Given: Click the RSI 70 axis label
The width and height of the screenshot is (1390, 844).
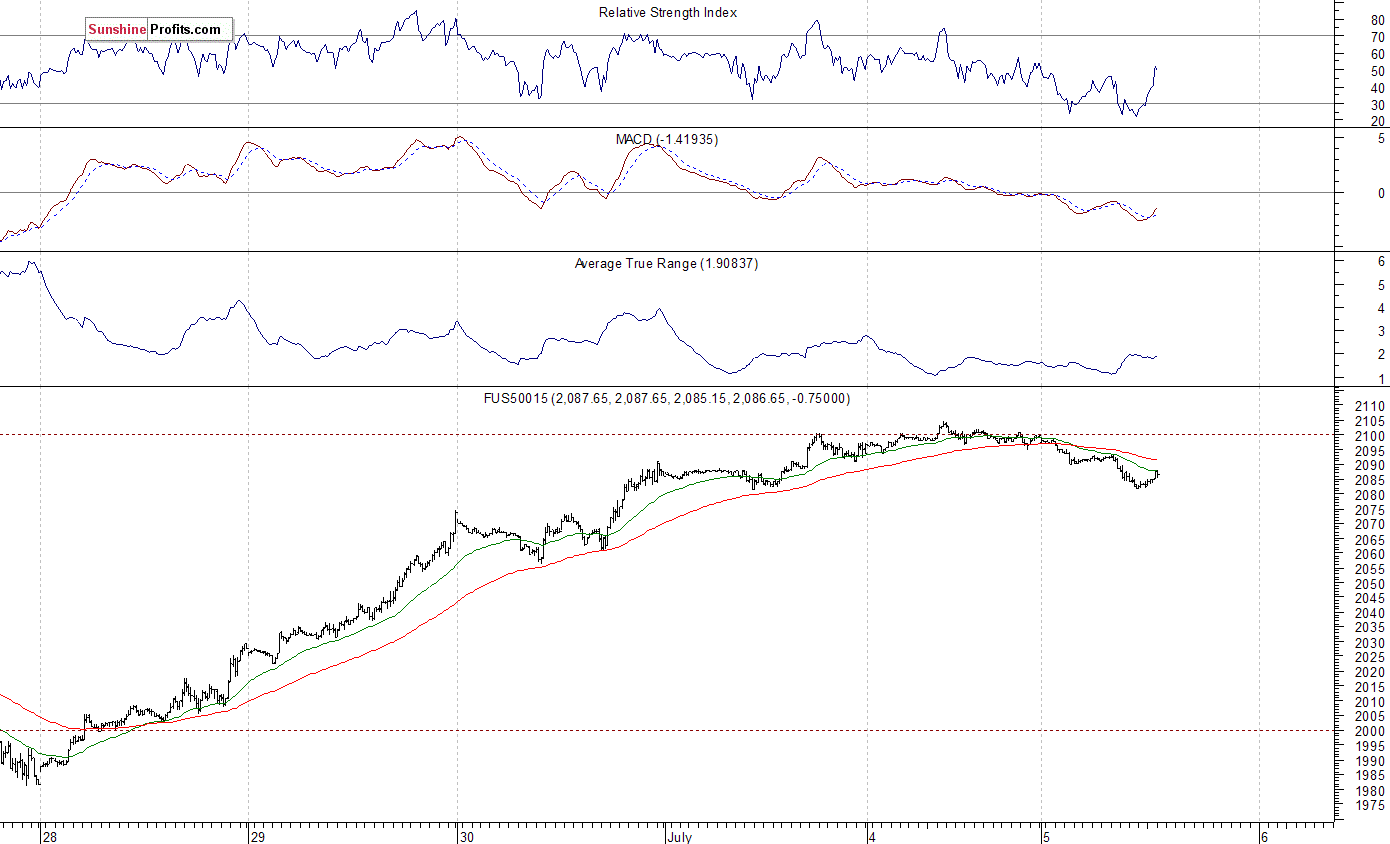Looking at the screenshot, I should (x=1377, y=37).
